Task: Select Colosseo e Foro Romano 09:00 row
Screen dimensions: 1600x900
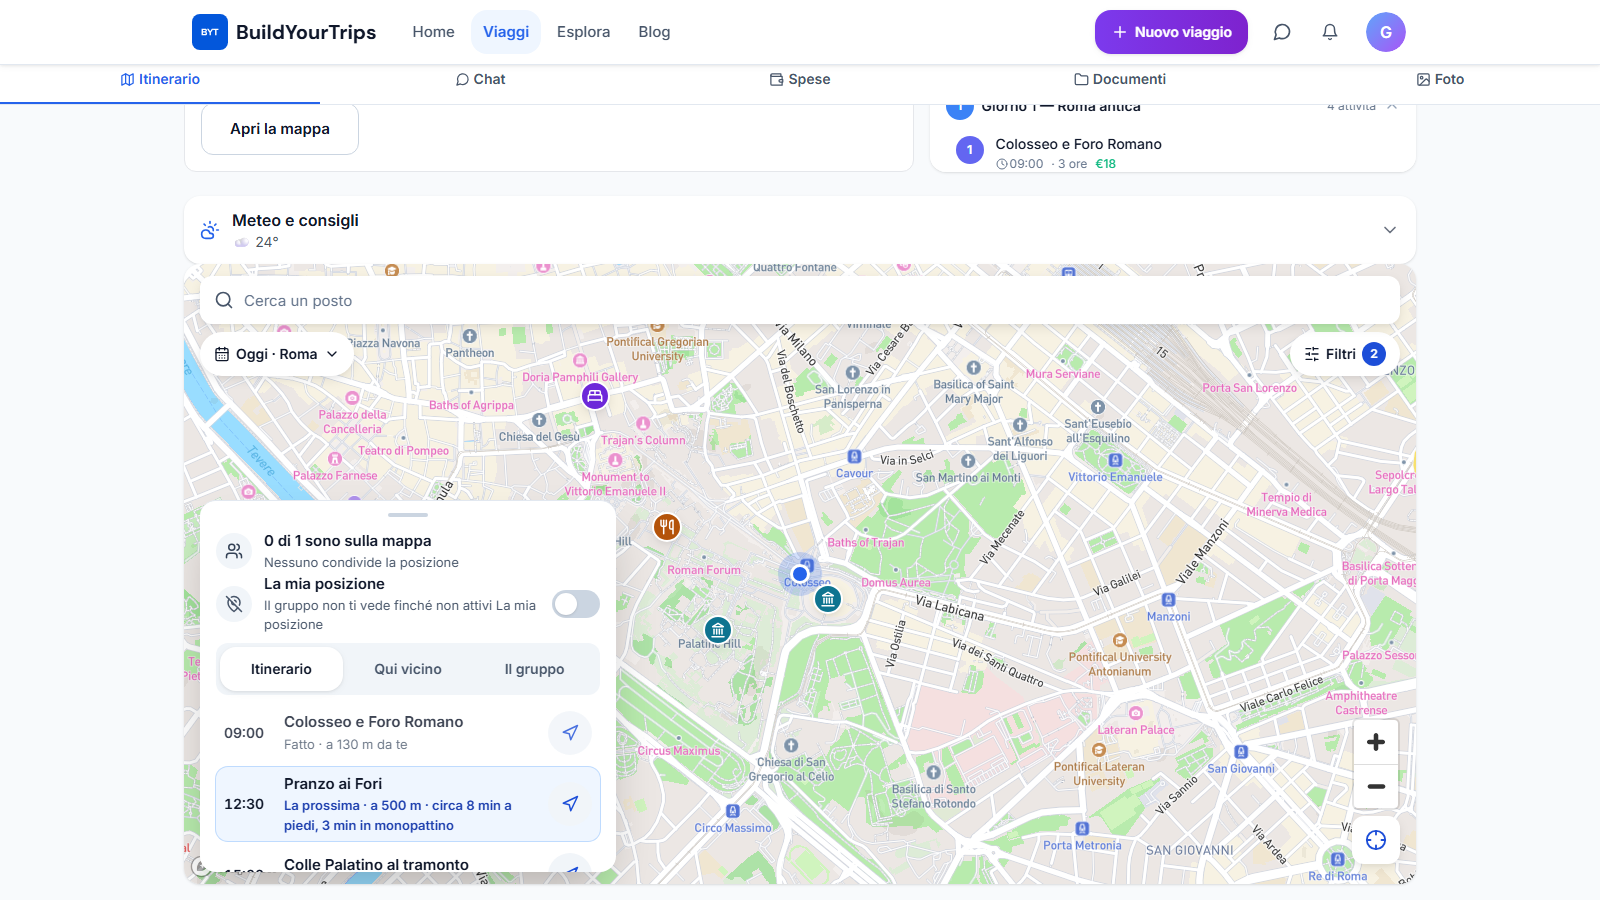Action: point(408,732)
